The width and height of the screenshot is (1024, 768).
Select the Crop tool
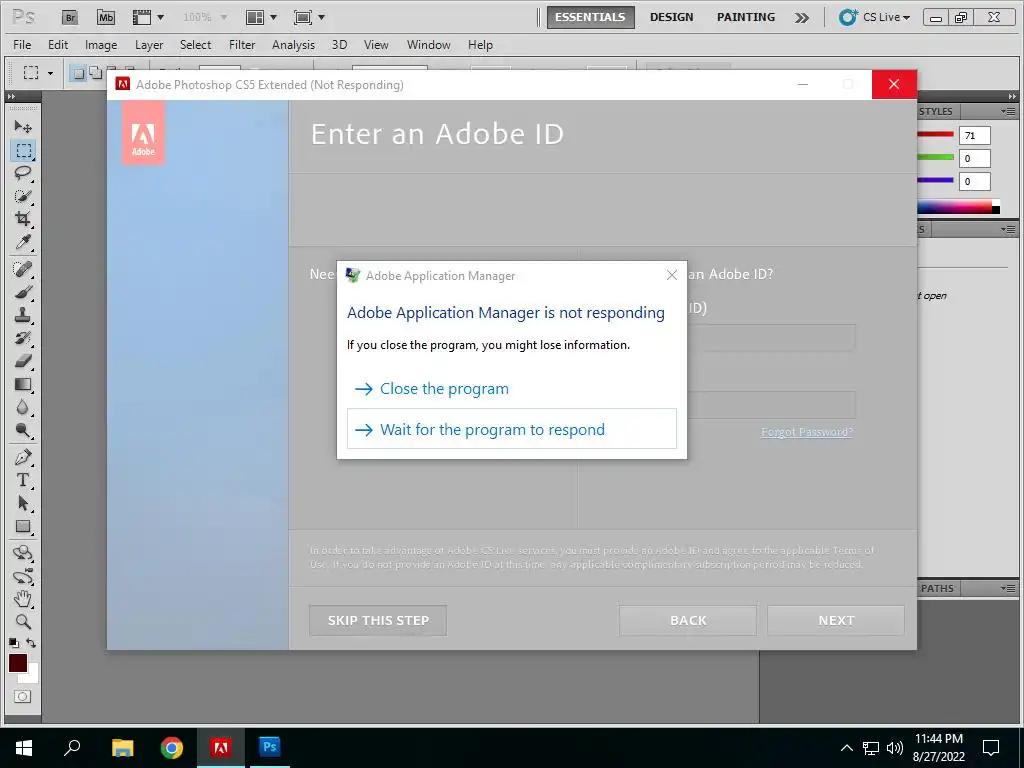(23, 219)
